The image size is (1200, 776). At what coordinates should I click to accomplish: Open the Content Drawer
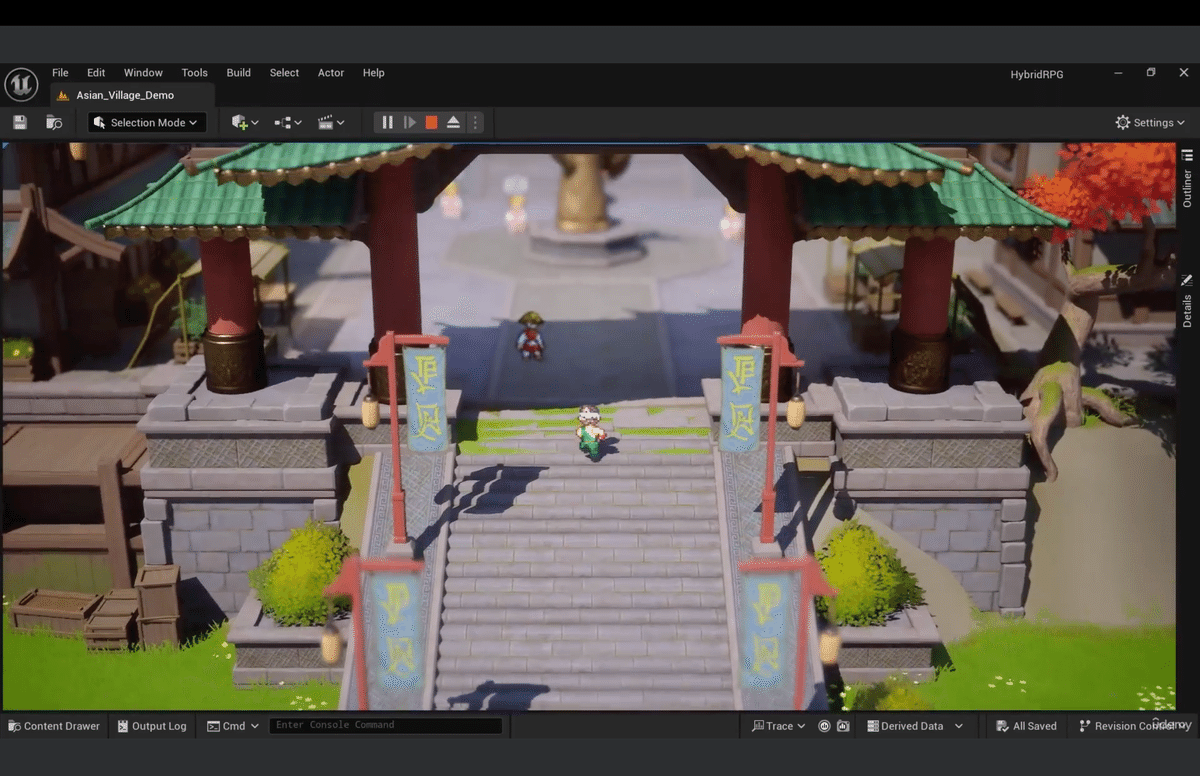click(x=53, y=725)
